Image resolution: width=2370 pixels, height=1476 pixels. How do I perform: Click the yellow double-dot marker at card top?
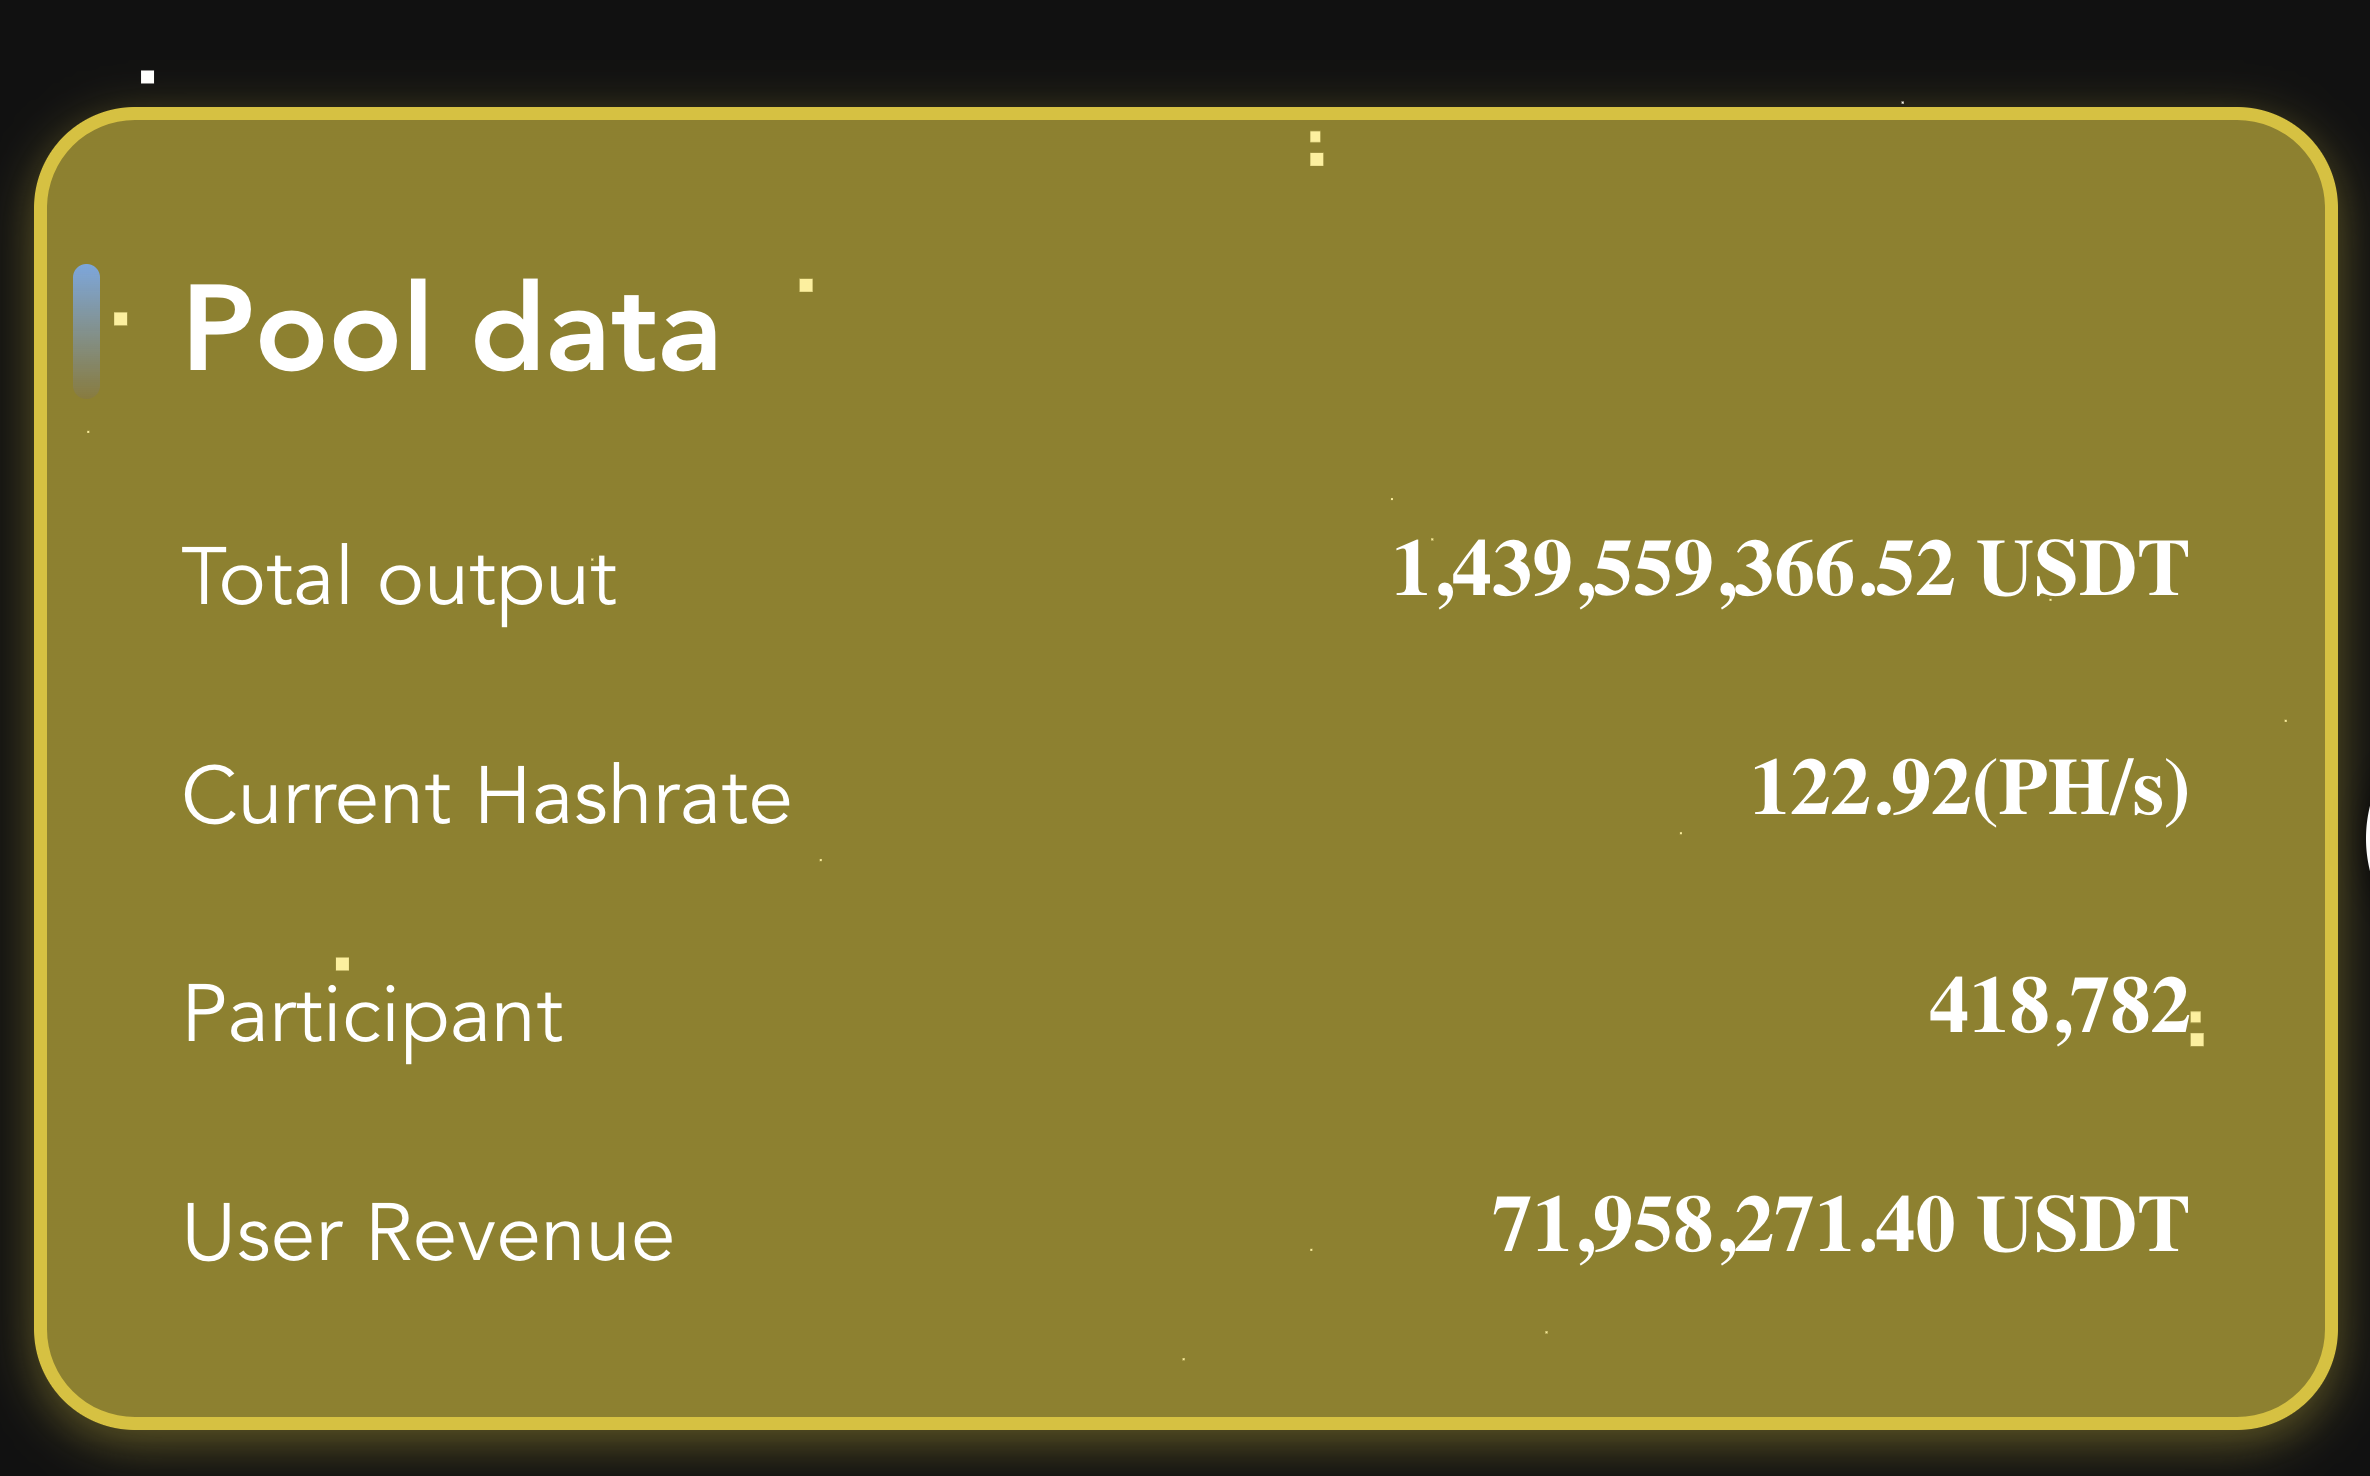point(1316,149)
